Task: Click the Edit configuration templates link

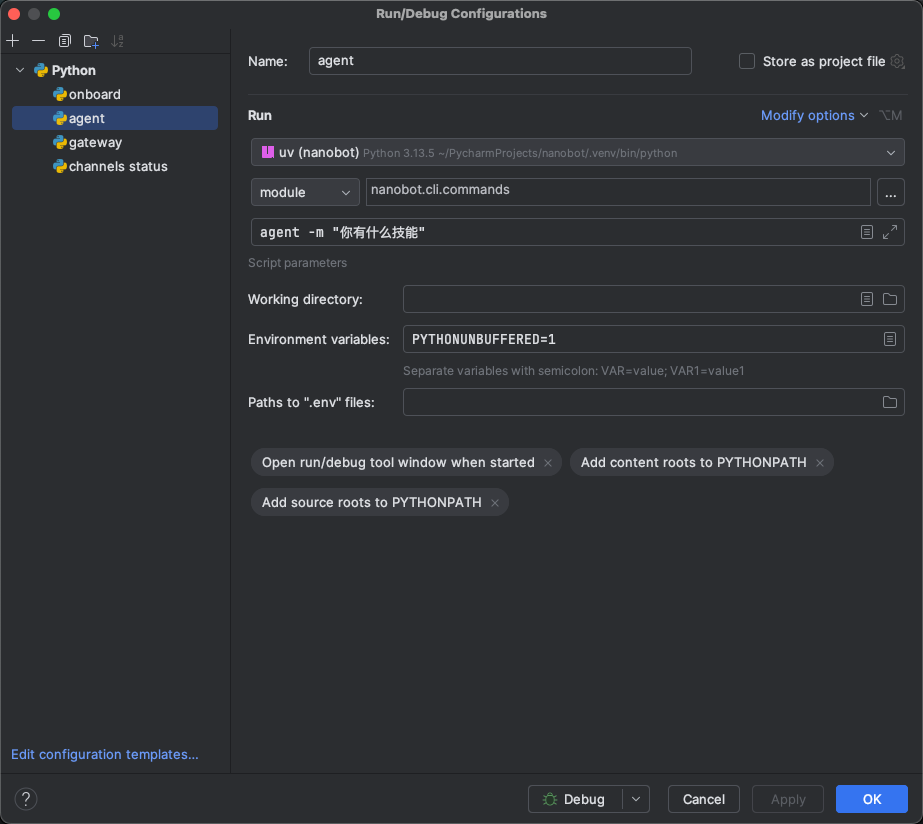Action: 105,754
